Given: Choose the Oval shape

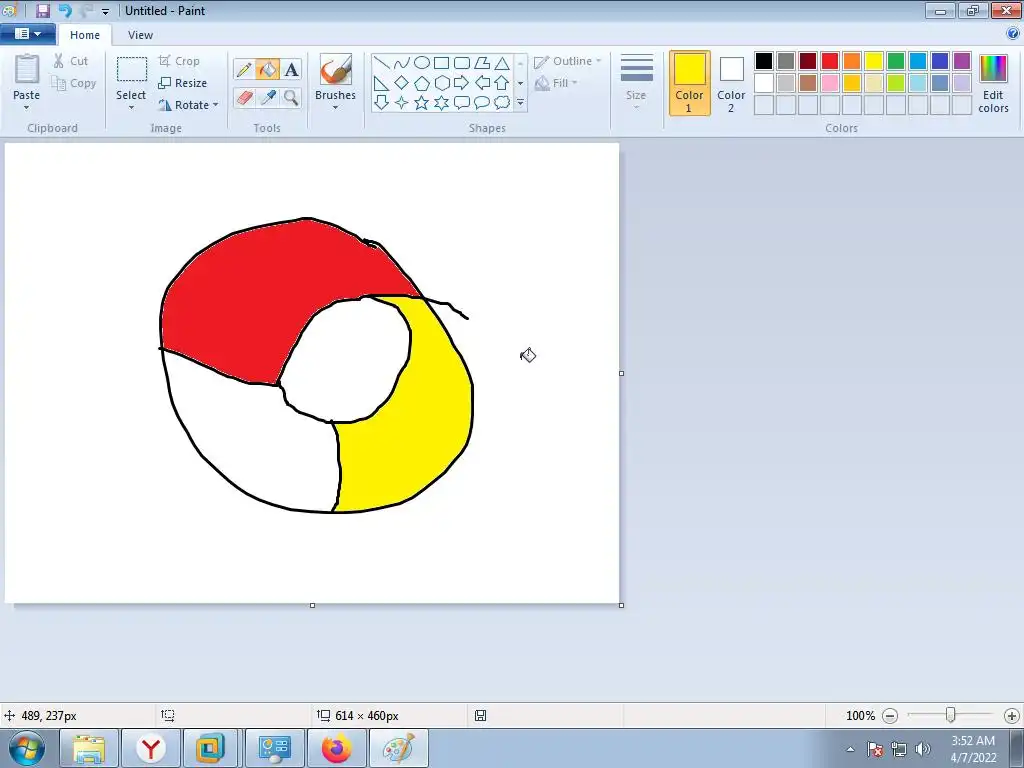Looking at the screenshot, I should pos(422,63).
